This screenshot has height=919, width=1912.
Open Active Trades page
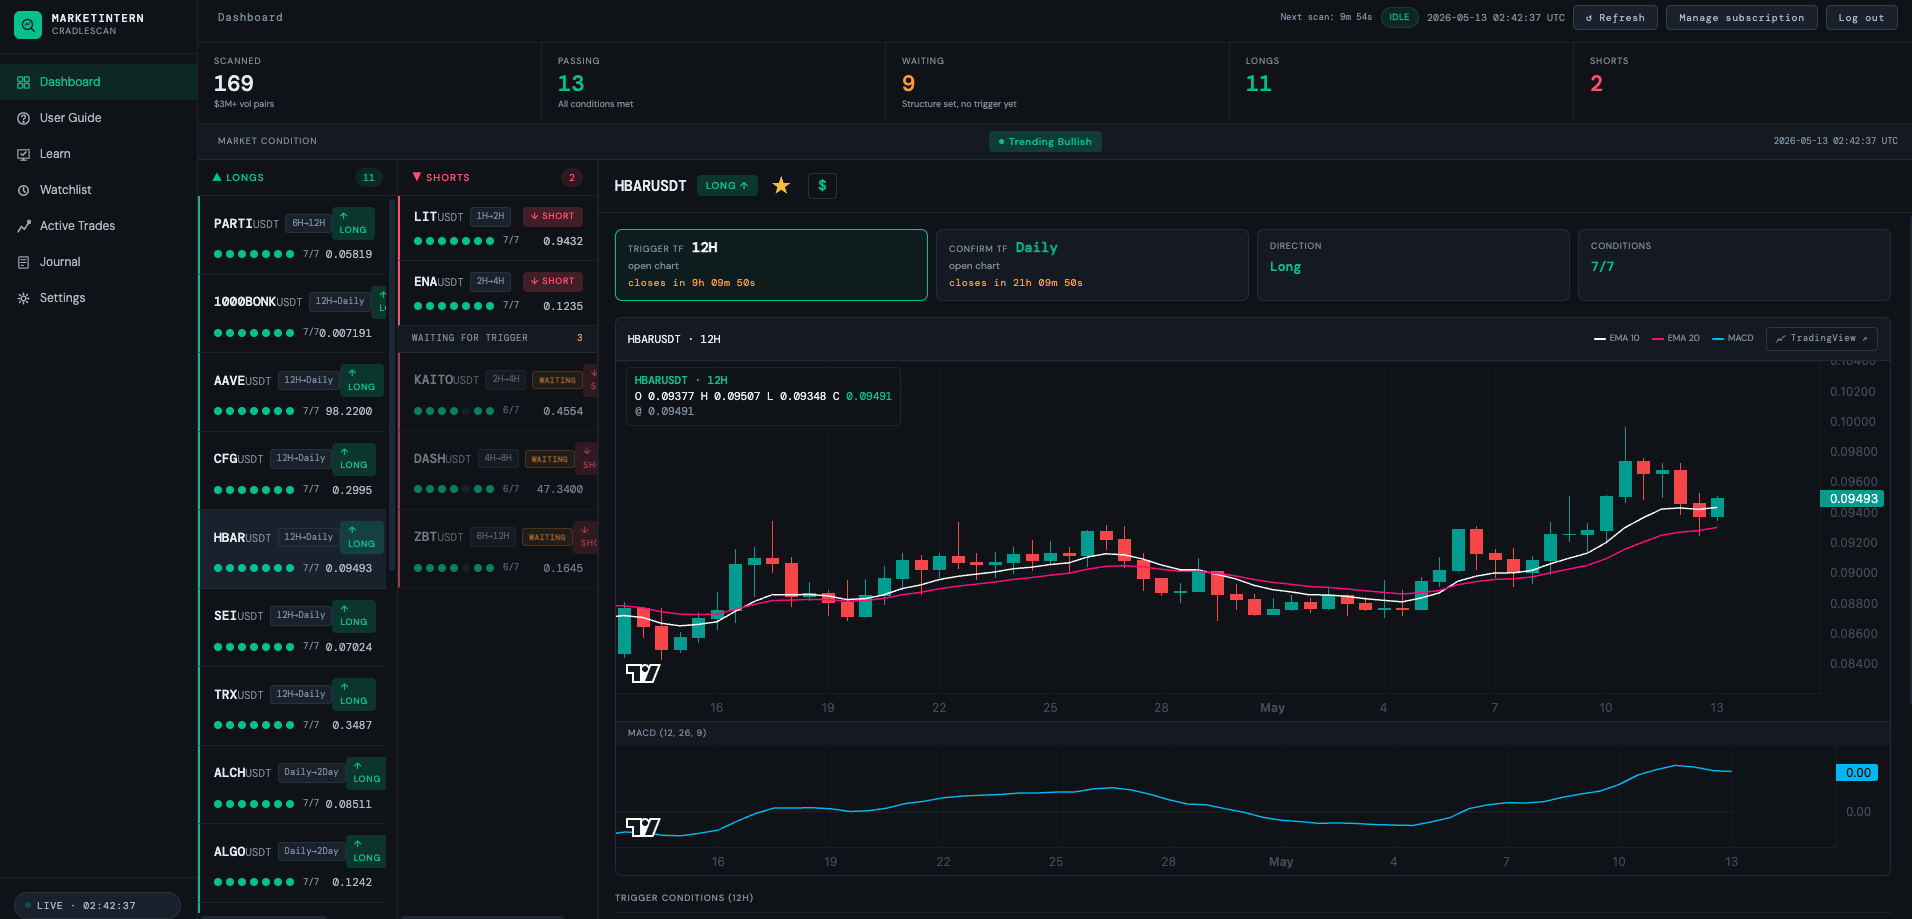point(98,226)
